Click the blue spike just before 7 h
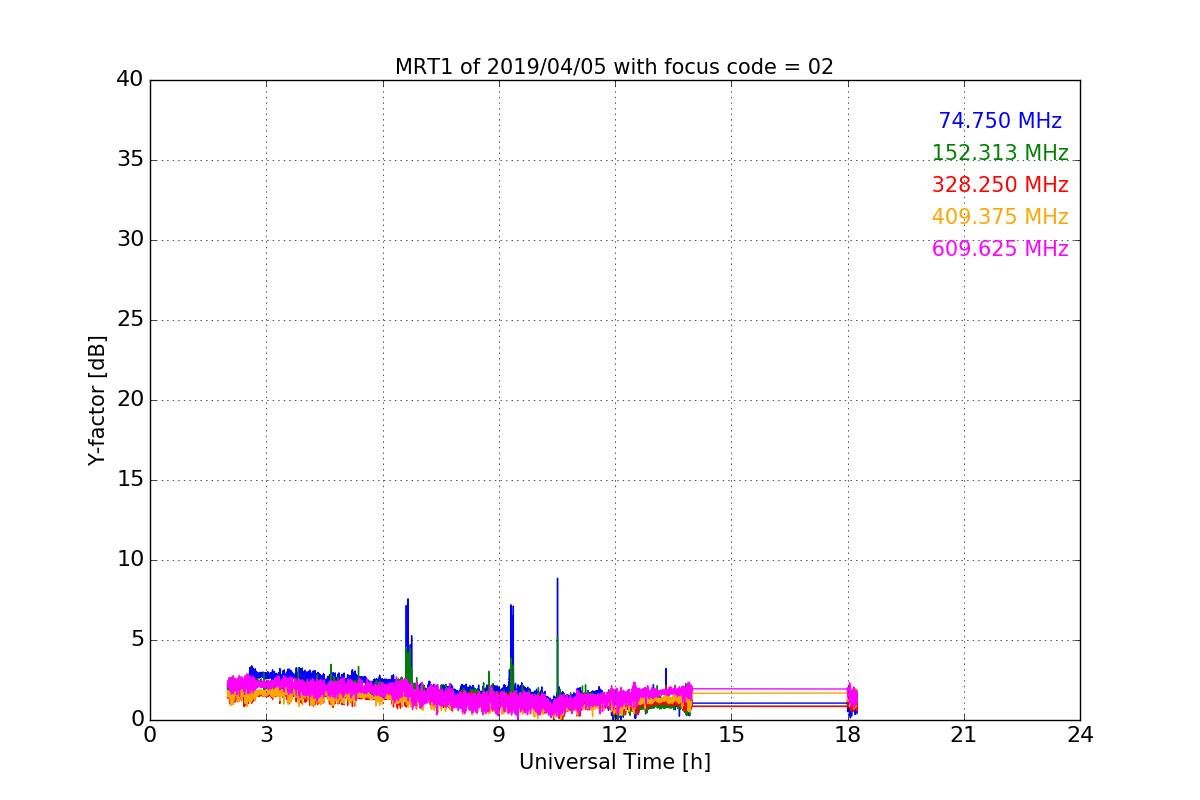The image size is (1200, 800). (407, 640)
